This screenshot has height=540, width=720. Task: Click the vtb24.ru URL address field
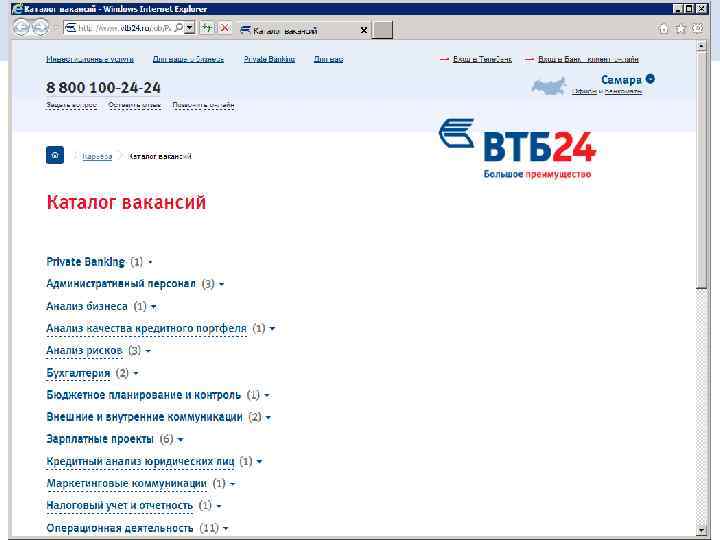(125, 28)
